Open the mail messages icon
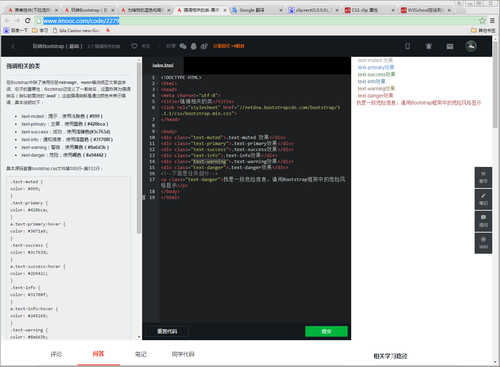The width and height of the screenshot is (500, 367). click(x=450, y=46)
